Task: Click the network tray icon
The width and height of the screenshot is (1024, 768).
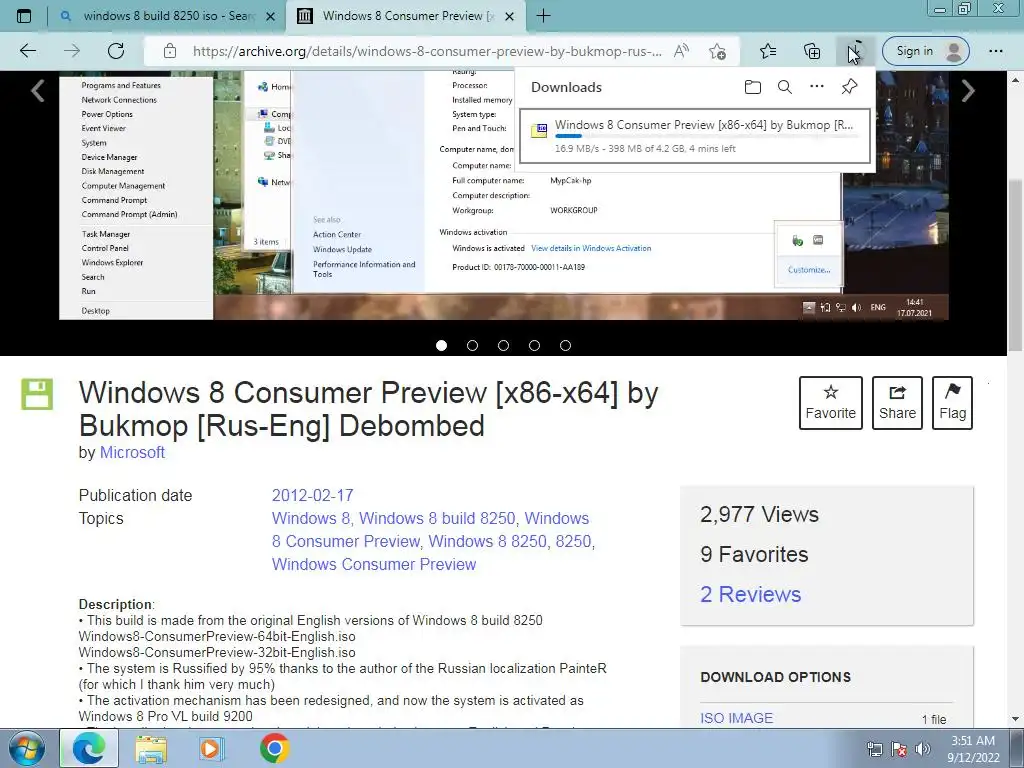Action: click(x=874, y=749)
